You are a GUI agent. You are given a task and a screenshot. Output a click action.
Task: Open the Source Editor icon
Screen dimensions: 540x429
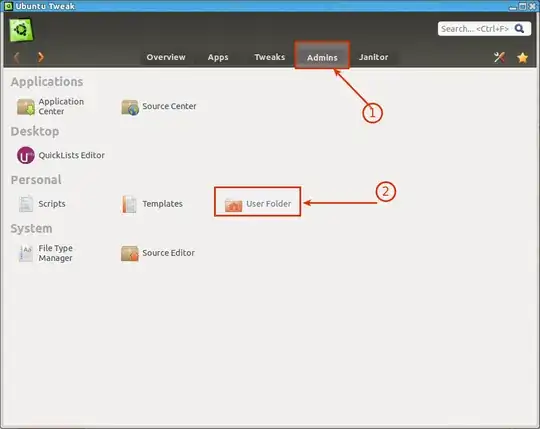[130, 253]
